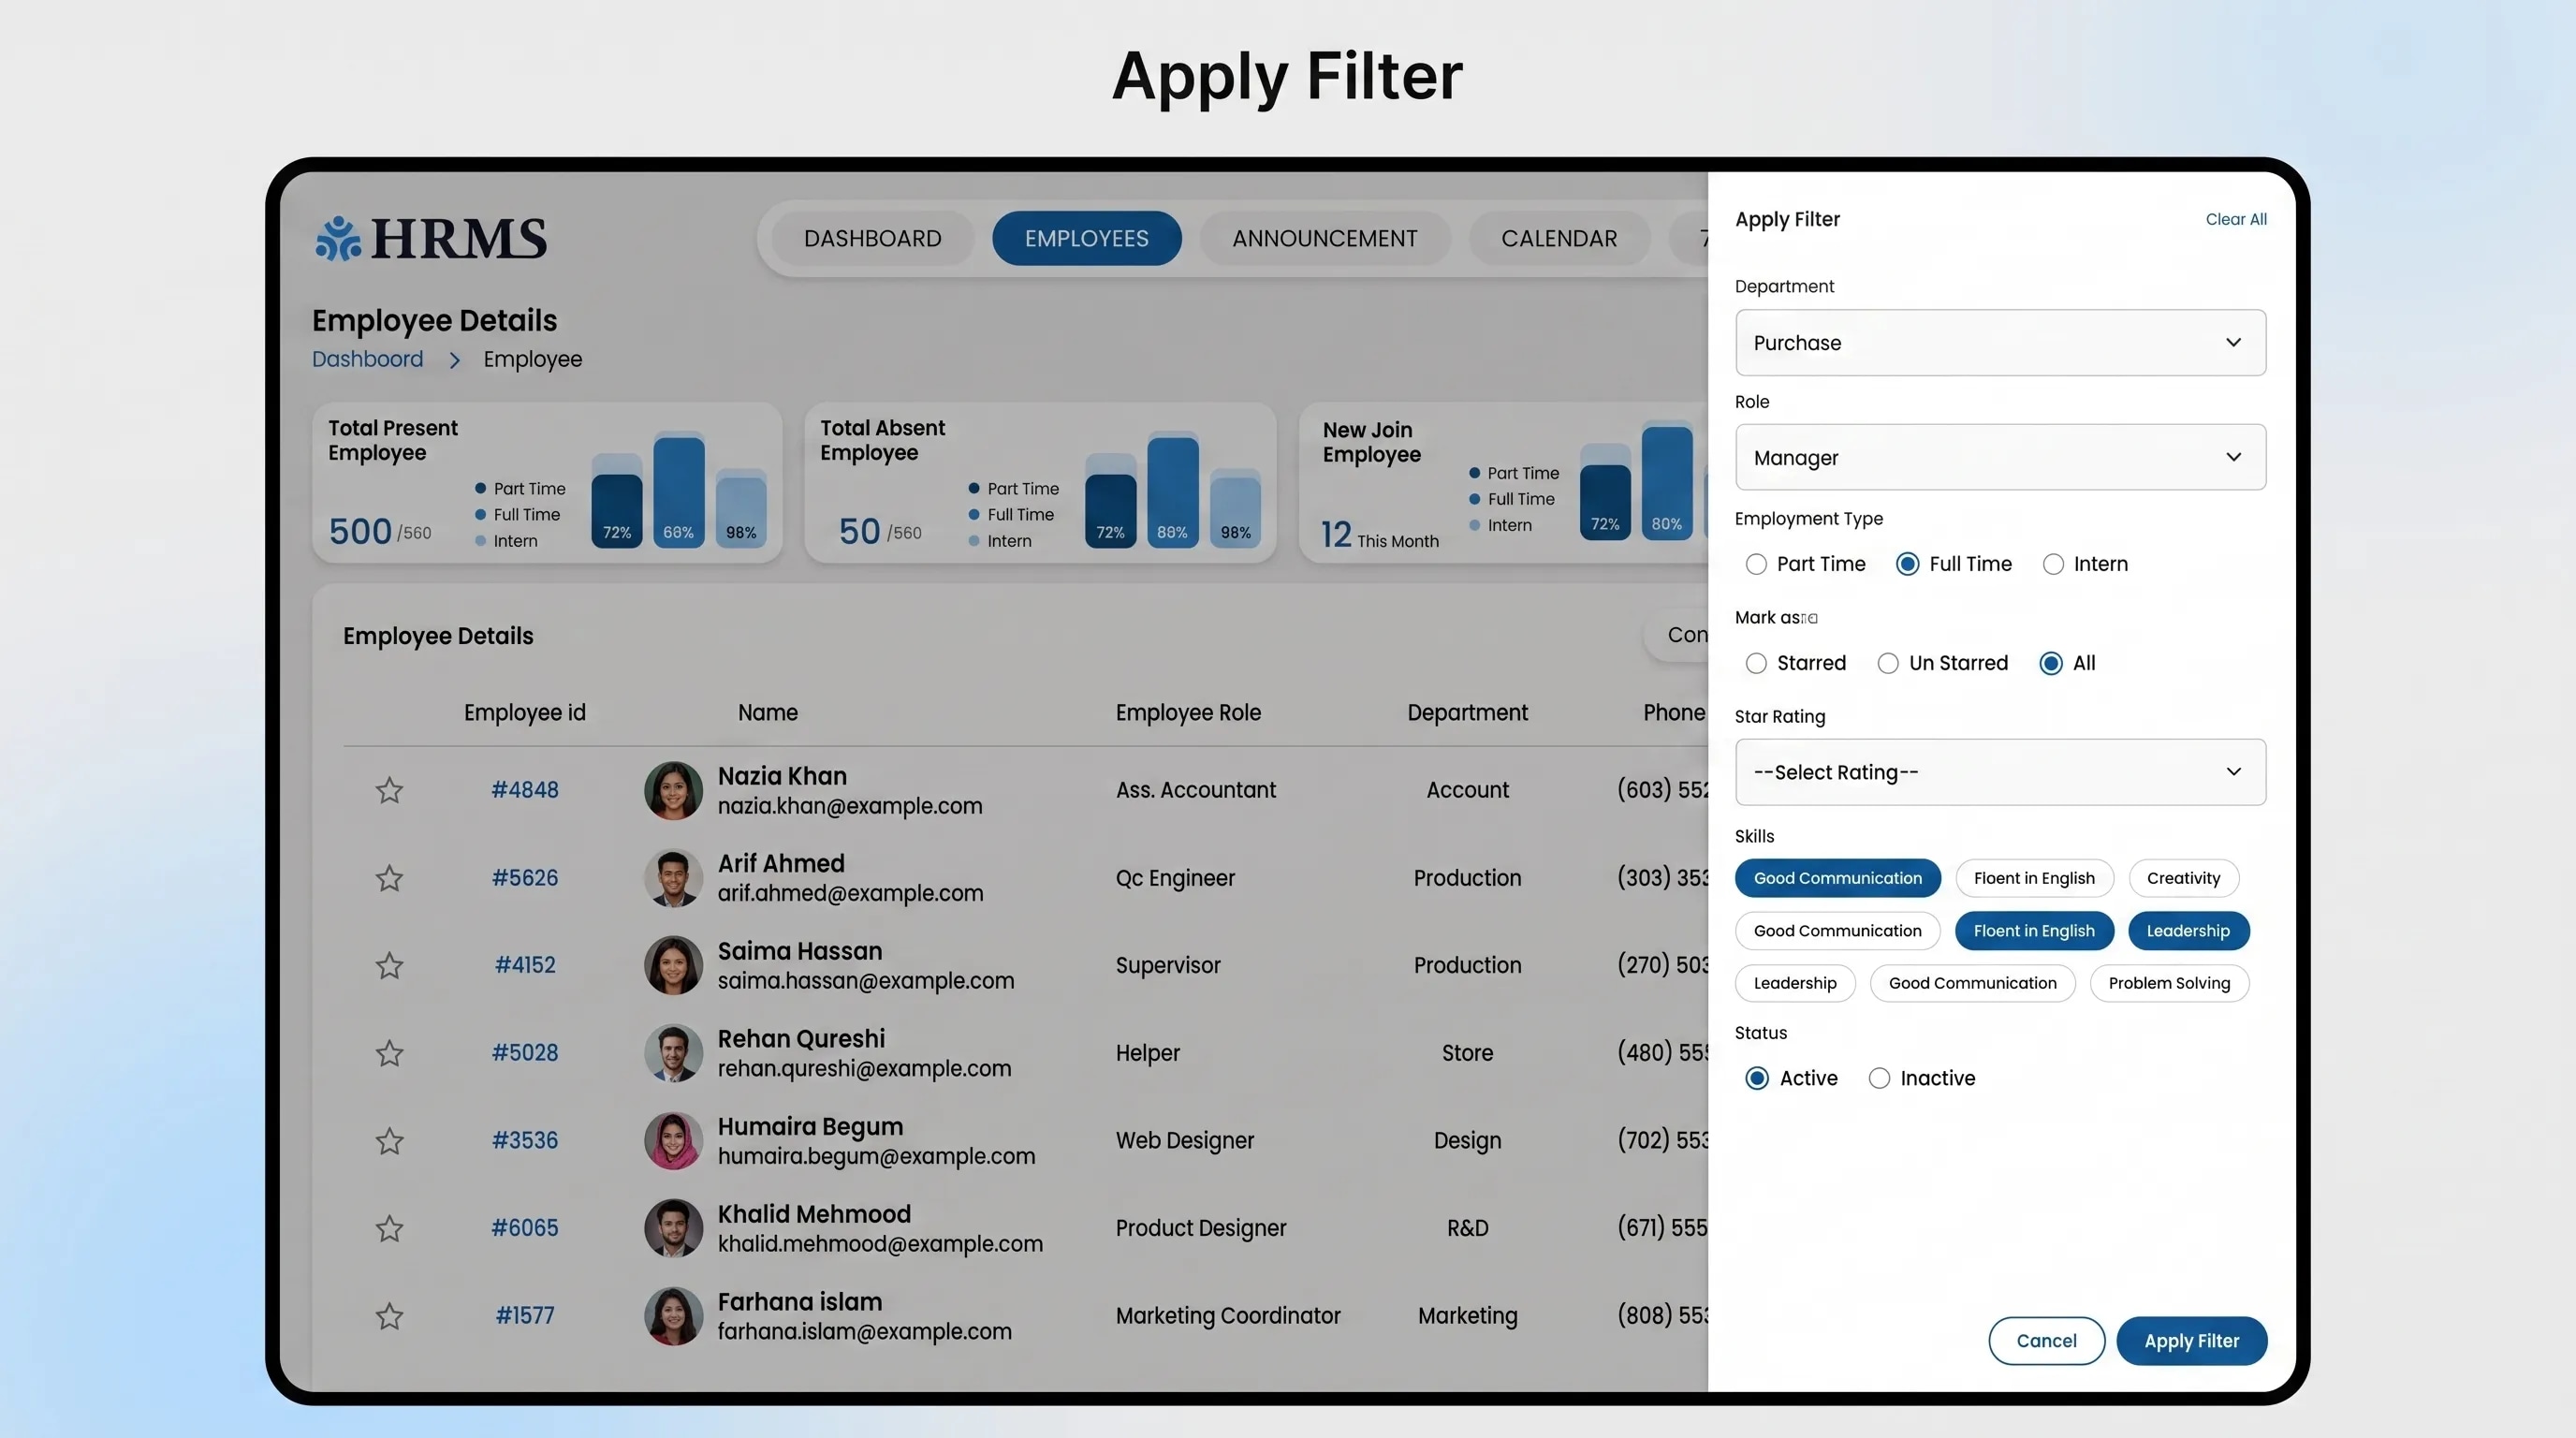Click the breadcrumb chevron after Dashboord
The height and width of the screenshot is (1438, 2576).
[x=454, y=360]
